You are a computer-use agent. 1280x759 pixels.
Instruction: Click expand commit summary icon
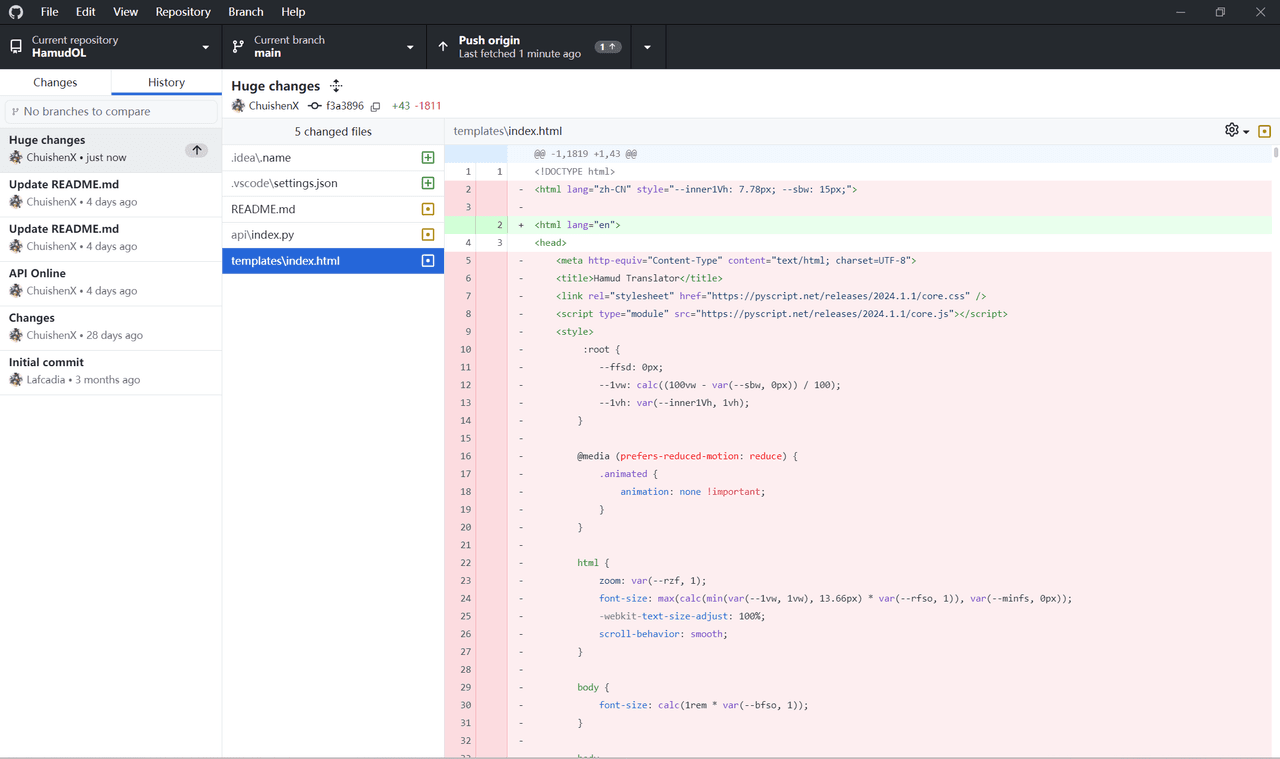click(336, 86)
